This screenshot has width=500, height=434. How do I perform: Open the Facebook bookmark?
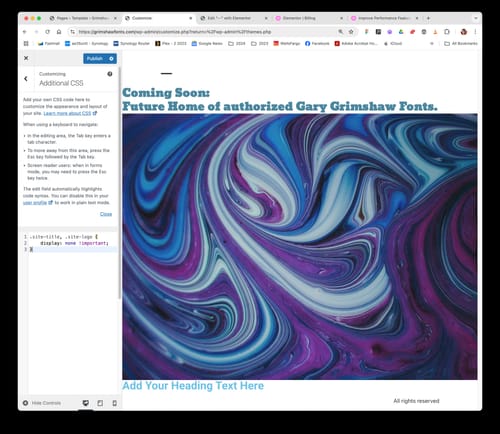click(317, 43)
